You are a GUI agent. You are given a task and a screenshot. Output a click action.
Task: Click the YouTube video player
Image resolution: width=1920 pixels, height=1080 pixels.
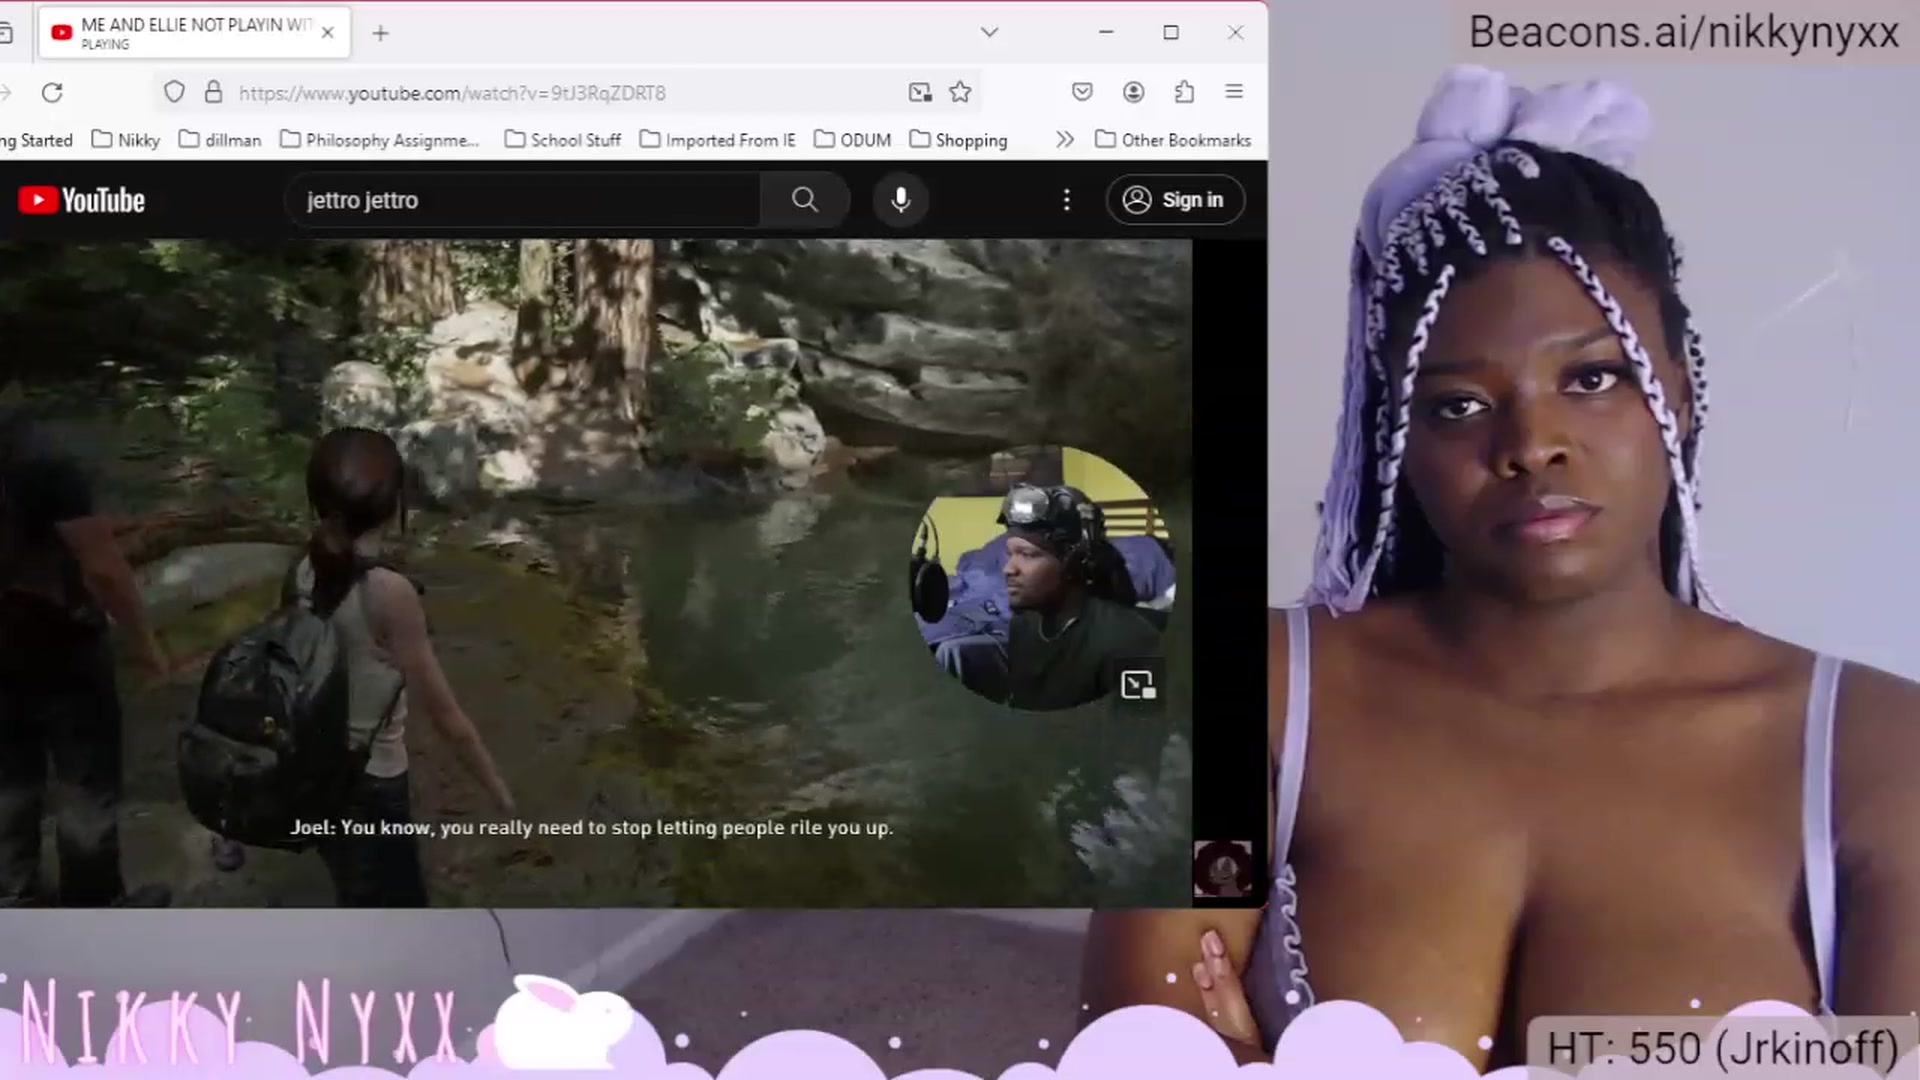pos(596,573)
